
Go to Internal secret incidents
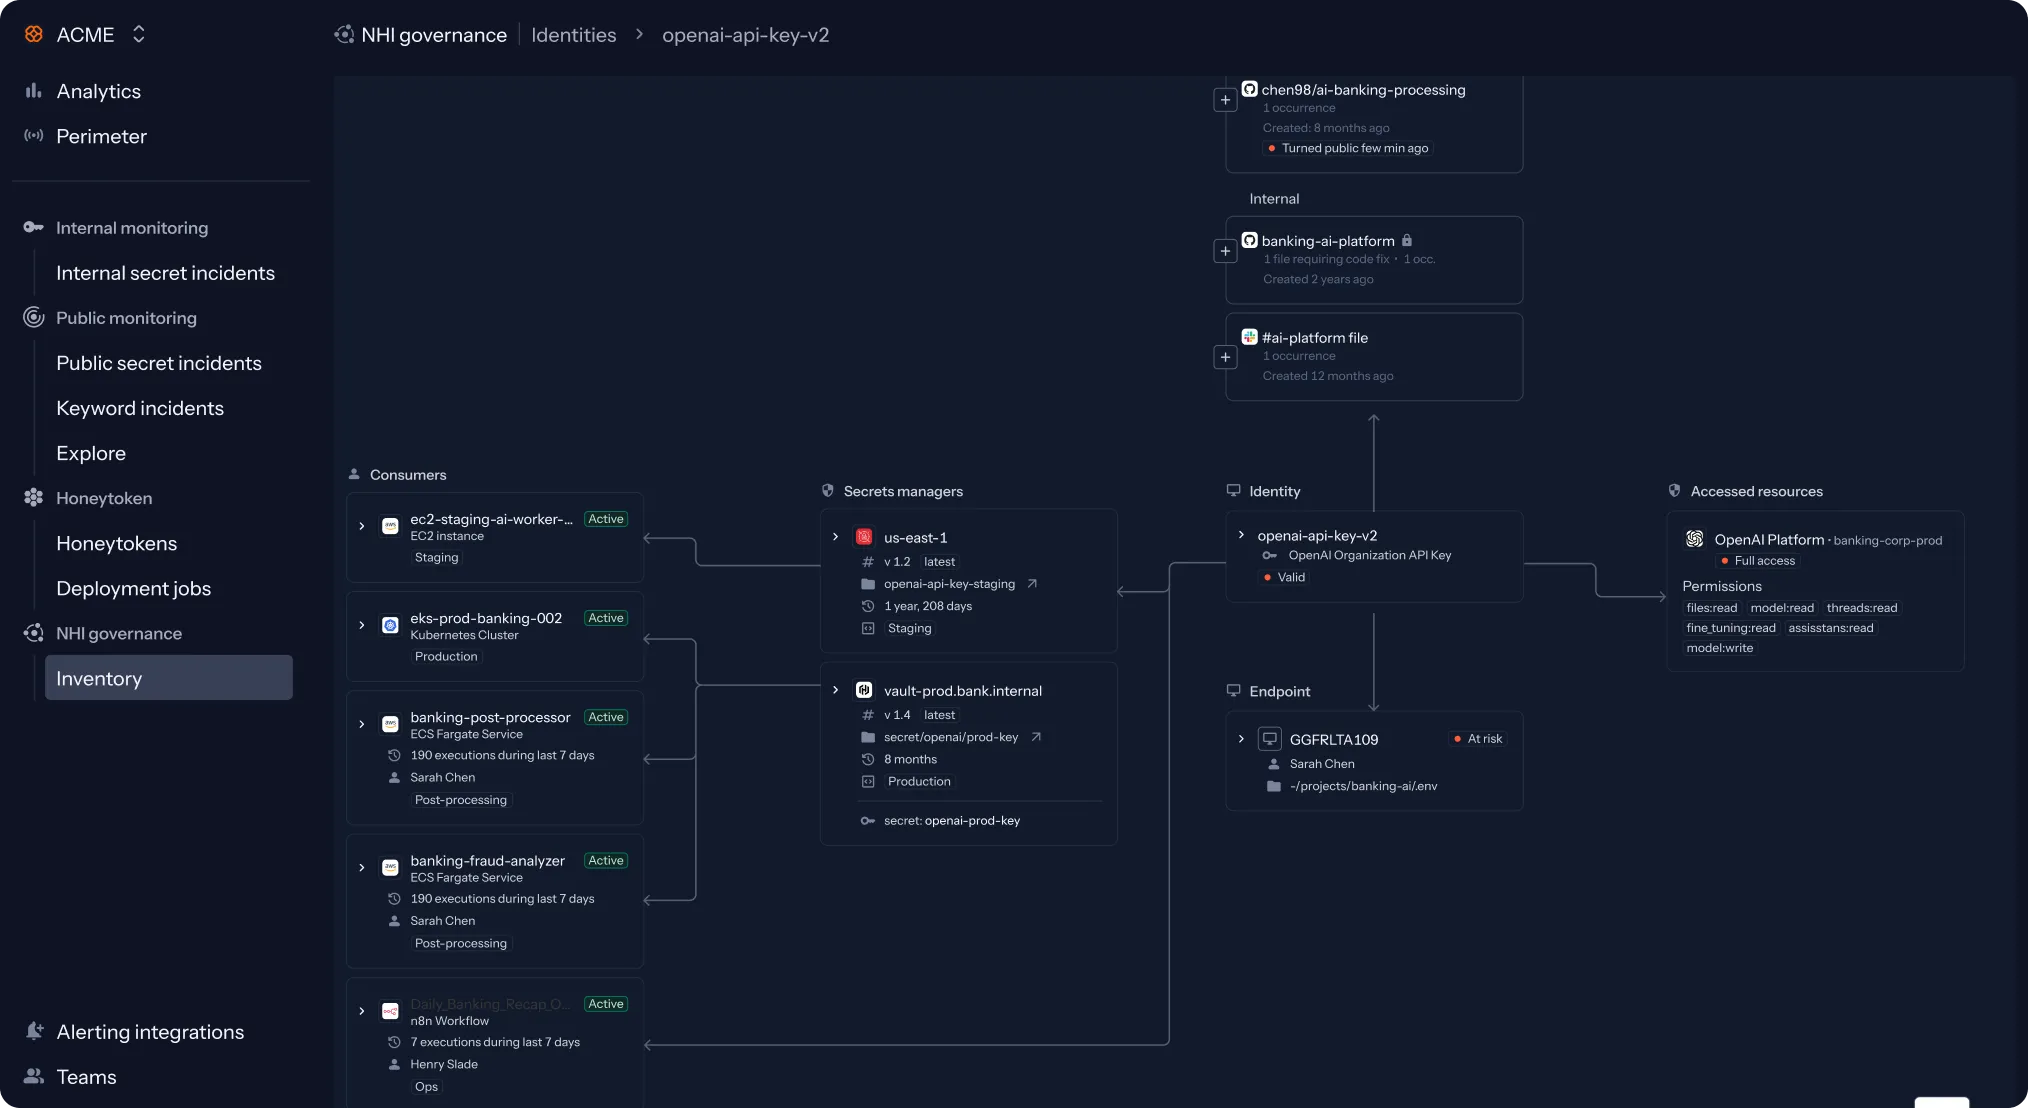[x=165, y=273]
